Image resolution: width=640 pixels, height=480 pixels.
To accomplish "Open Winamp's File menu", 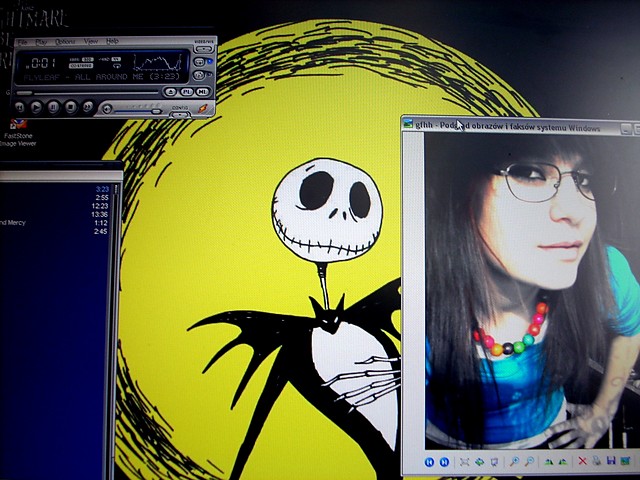I will pyautogui.click(x=22, y=42).
